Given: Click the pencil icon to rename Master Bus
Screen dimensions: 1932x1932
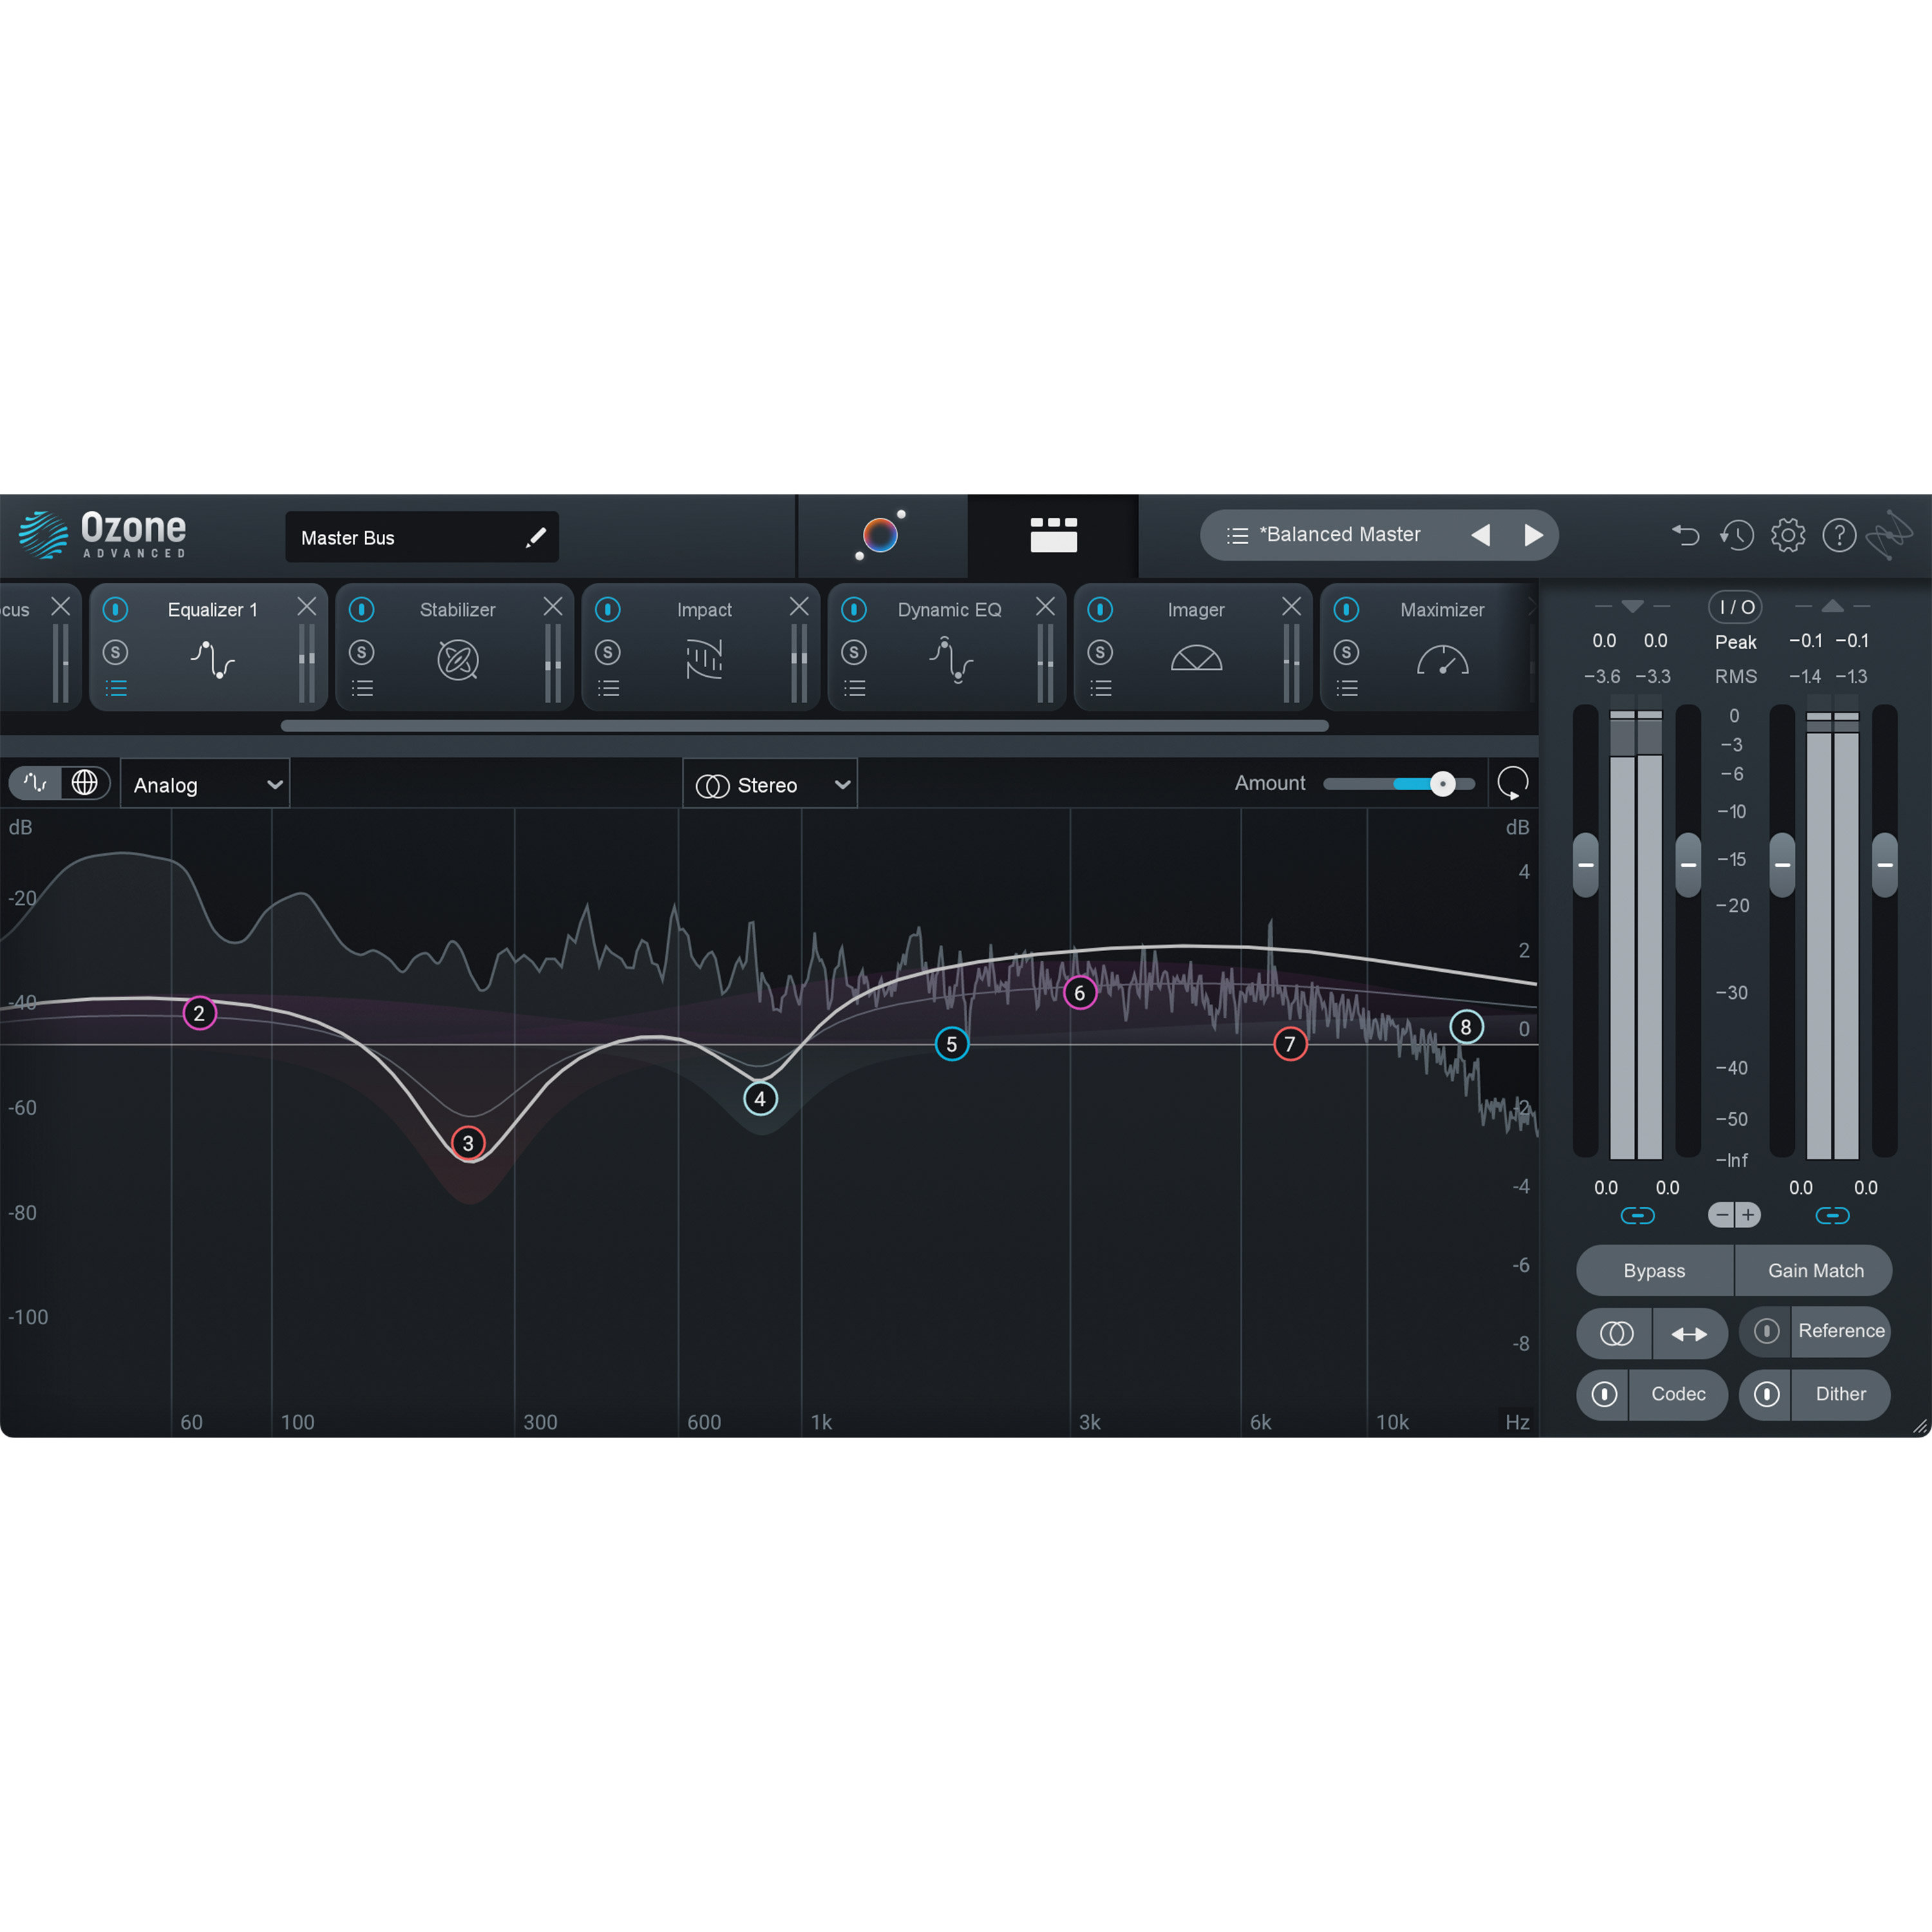Looking at the screenshot, I should (536, 537).
